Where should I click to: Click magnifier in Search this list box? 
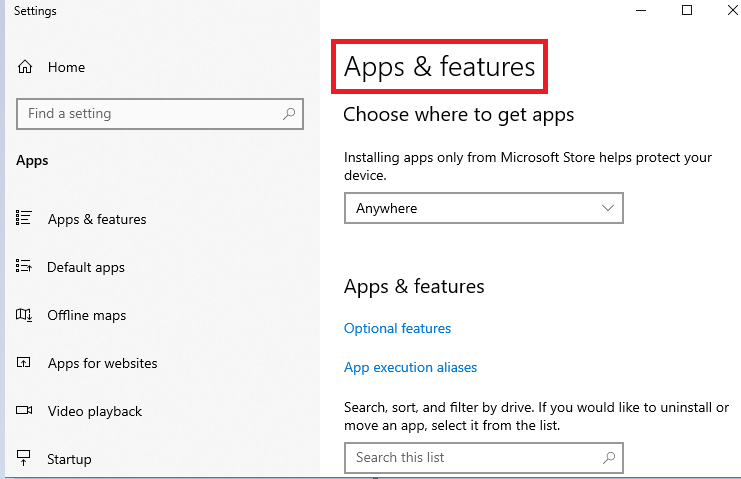(x=609, y=457)
